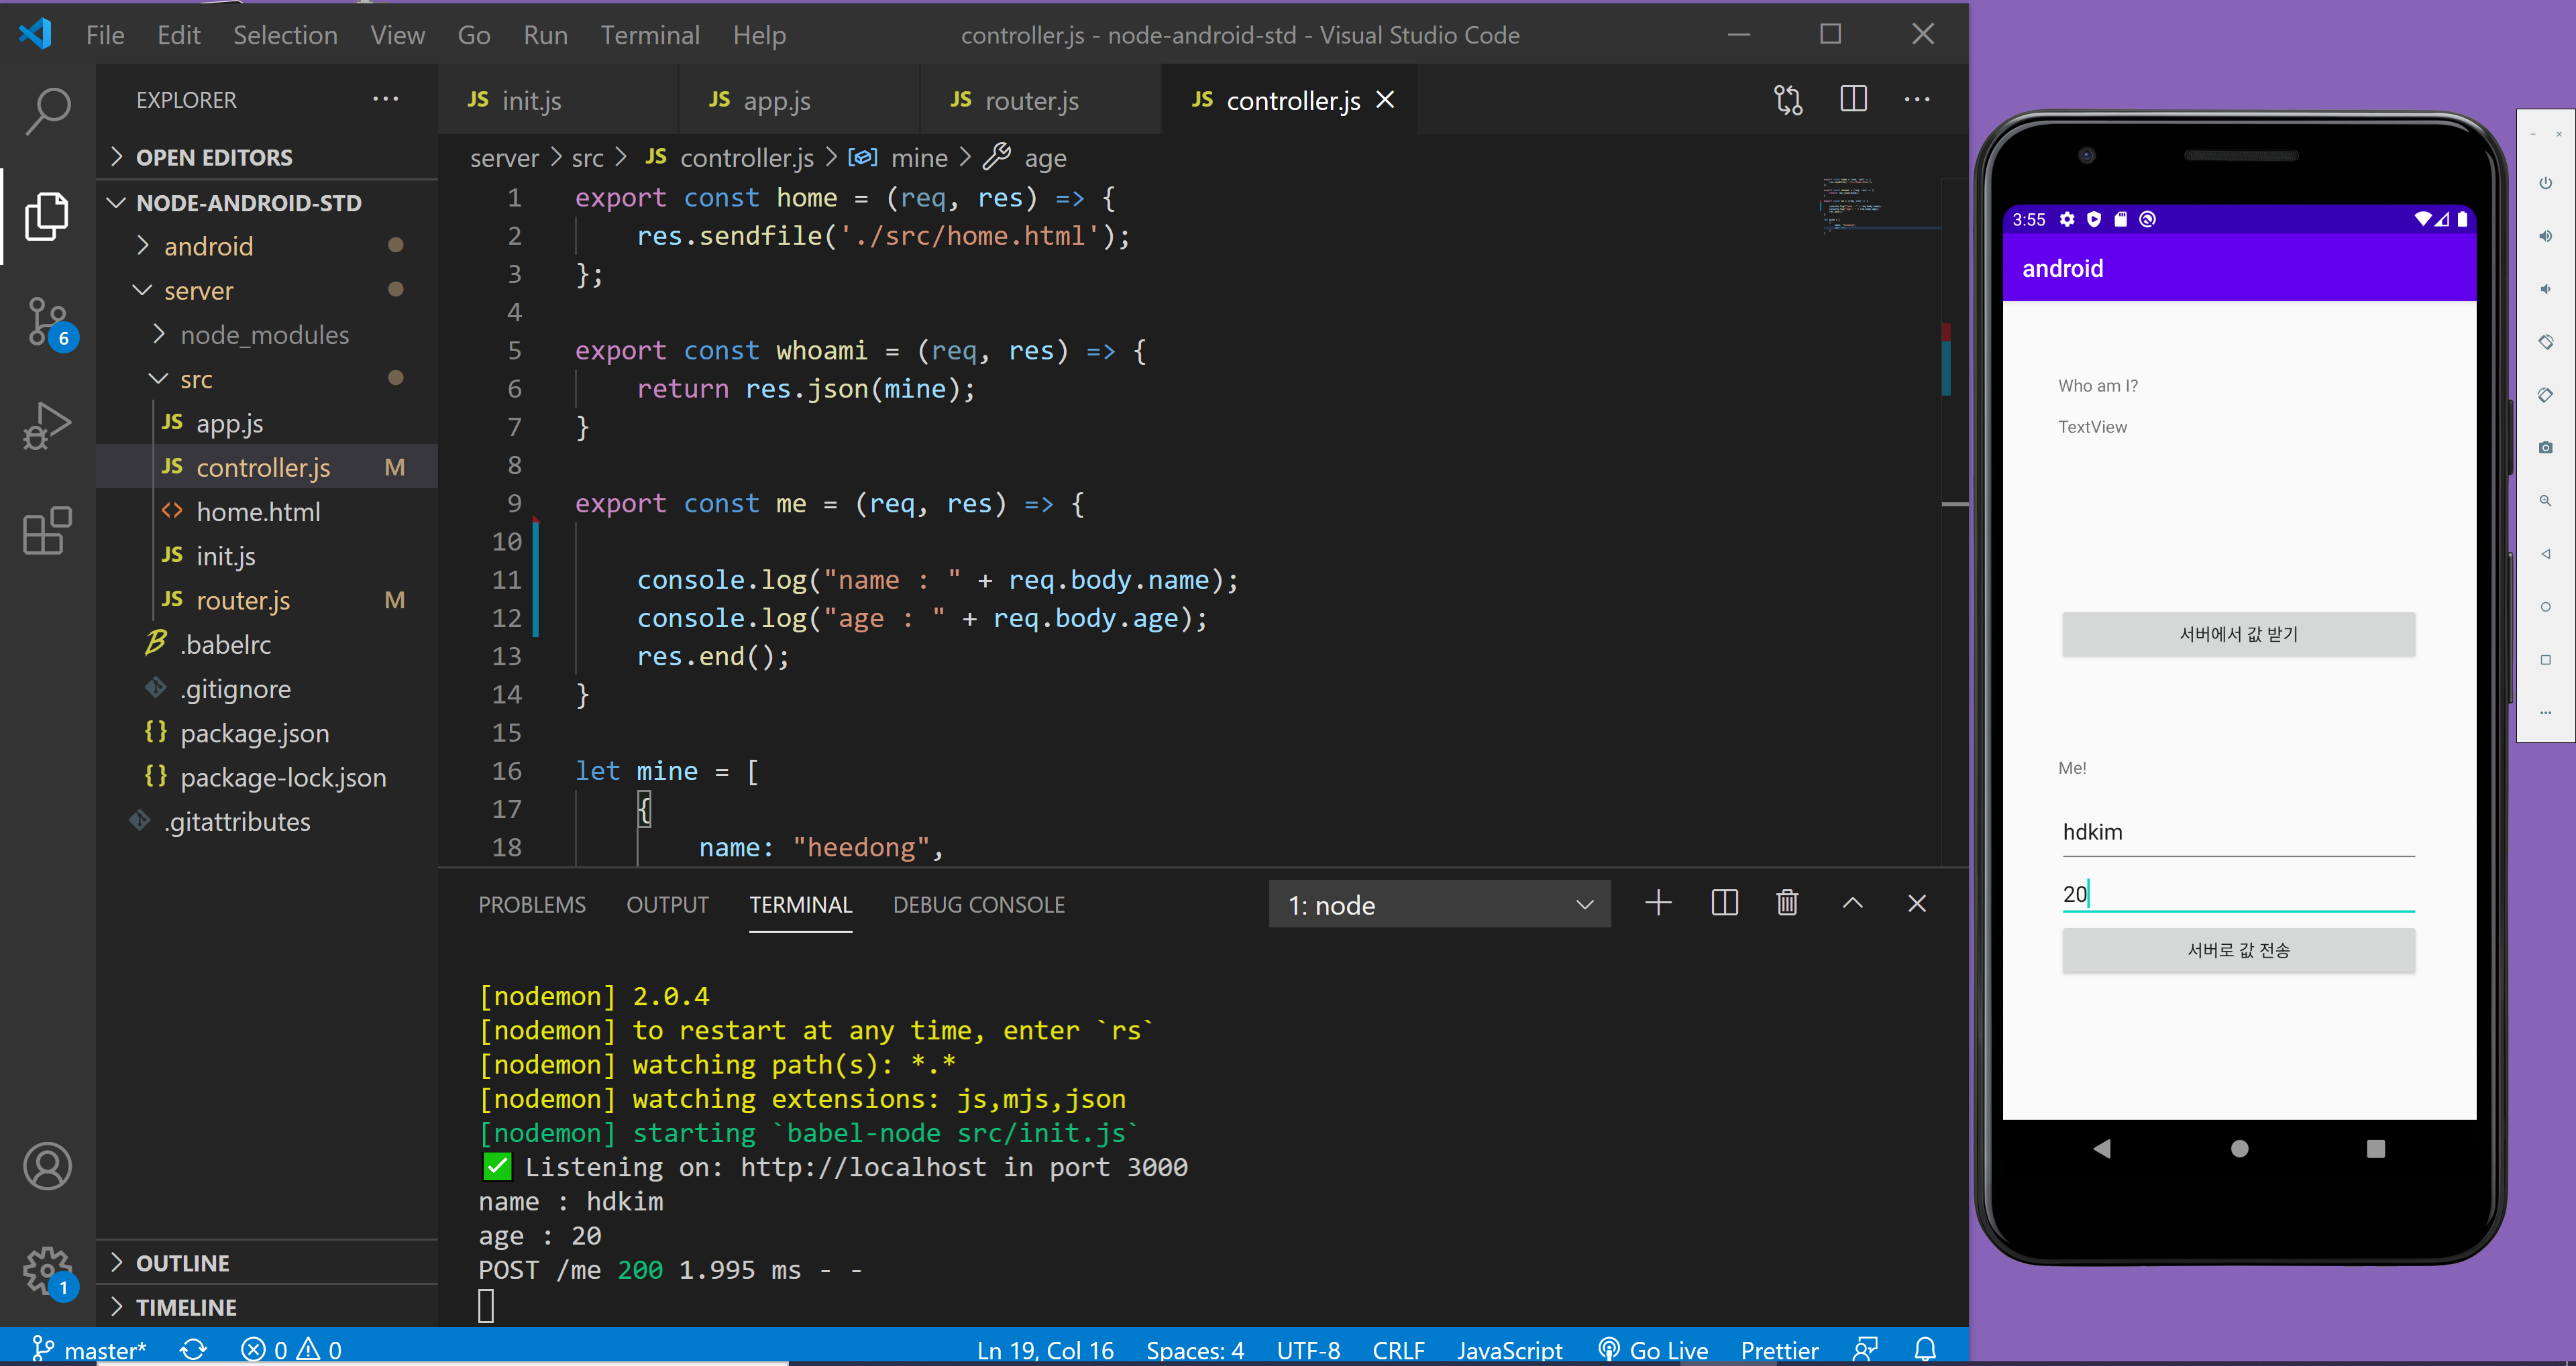The image size is (2576, 1366).
Task: Open the Source Control view showing 6 changes
Action: coord(47,320)
